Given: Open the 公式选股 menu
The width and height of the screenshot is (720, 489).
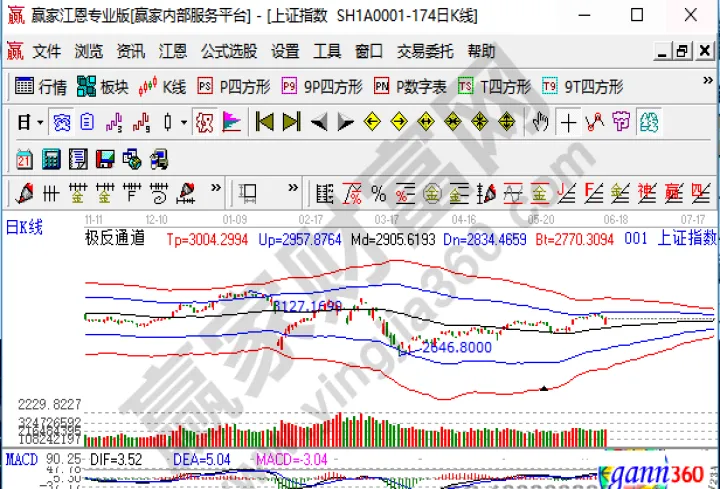Looking at the screenshot, I should [229, 51].
